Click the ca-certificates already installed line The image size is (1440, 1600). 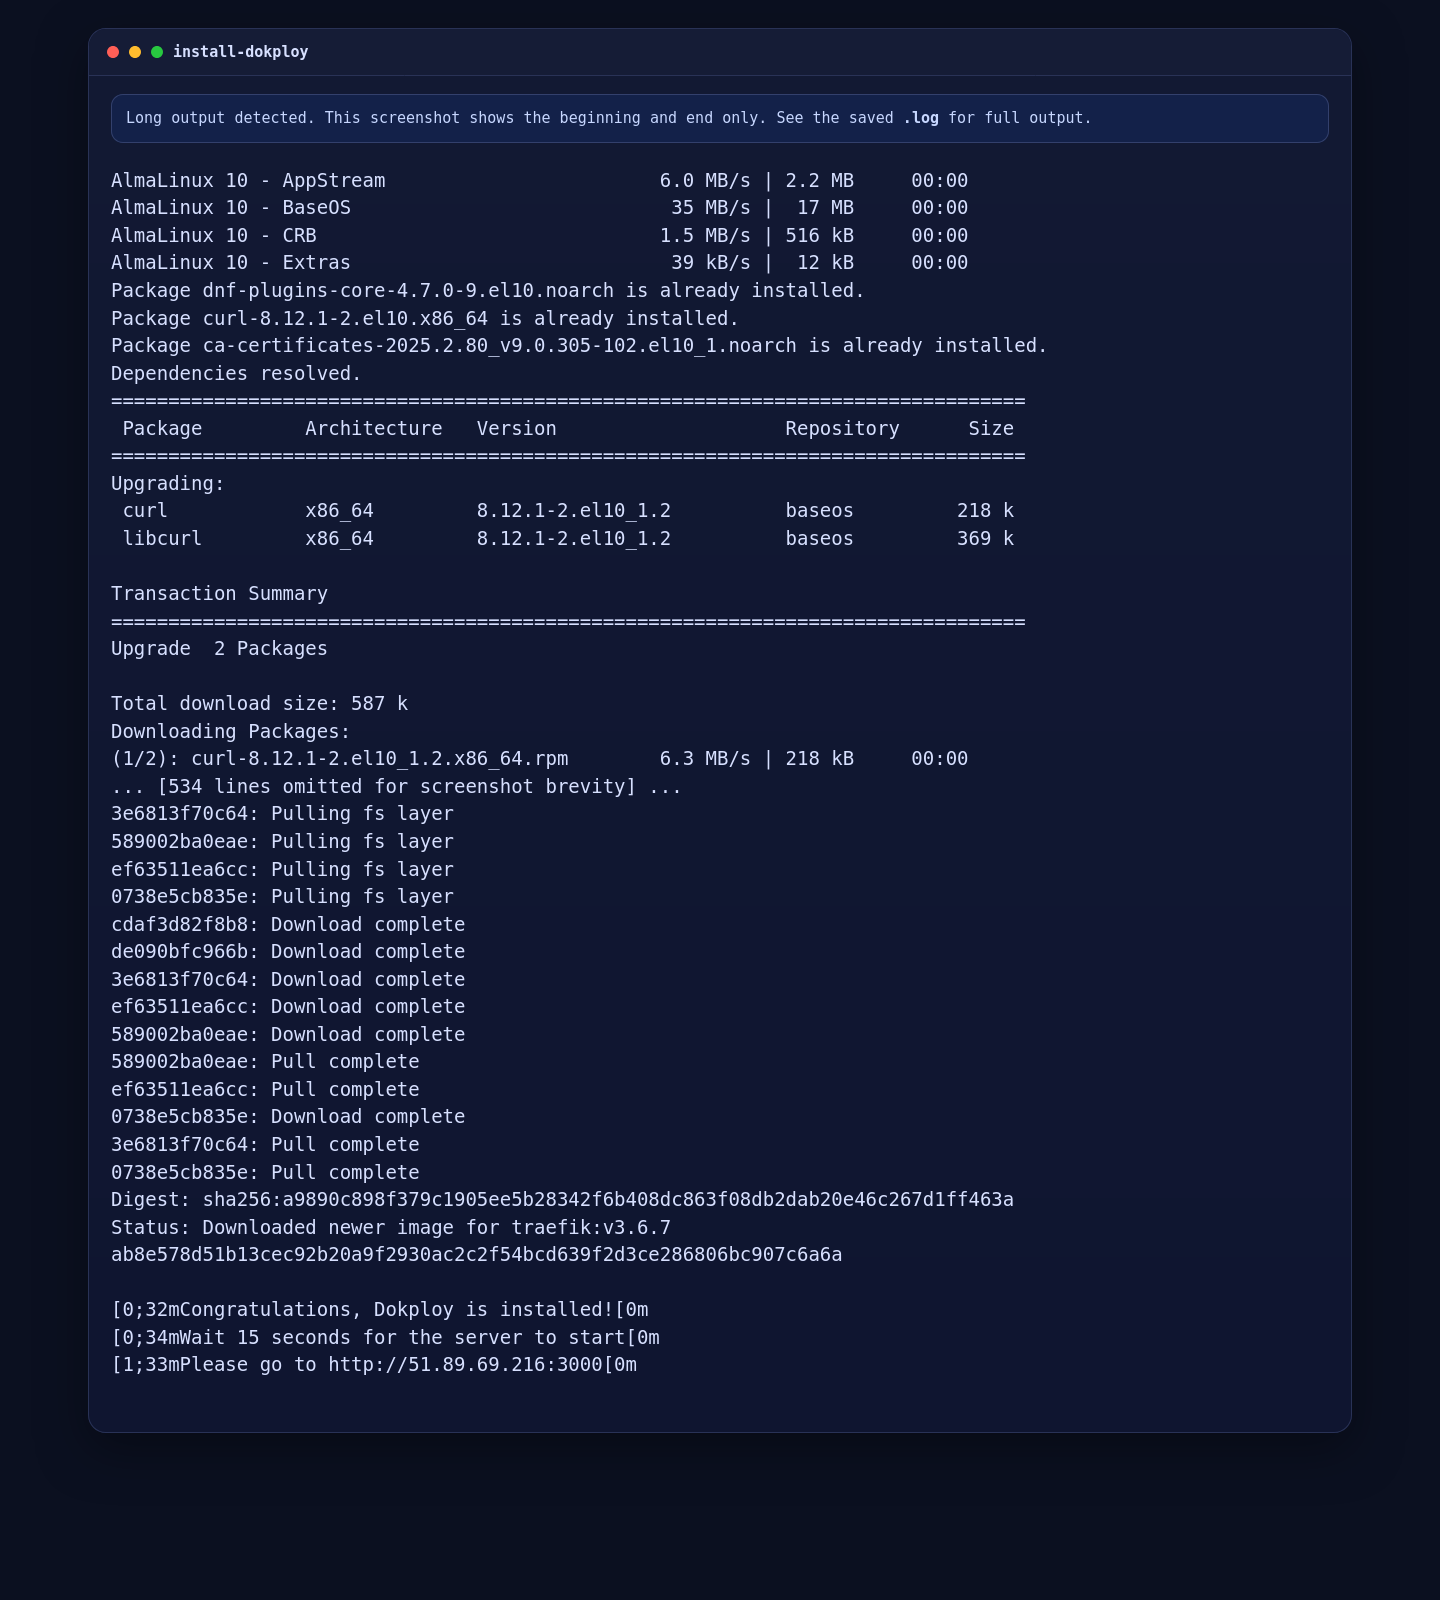[x=579, y=346]
